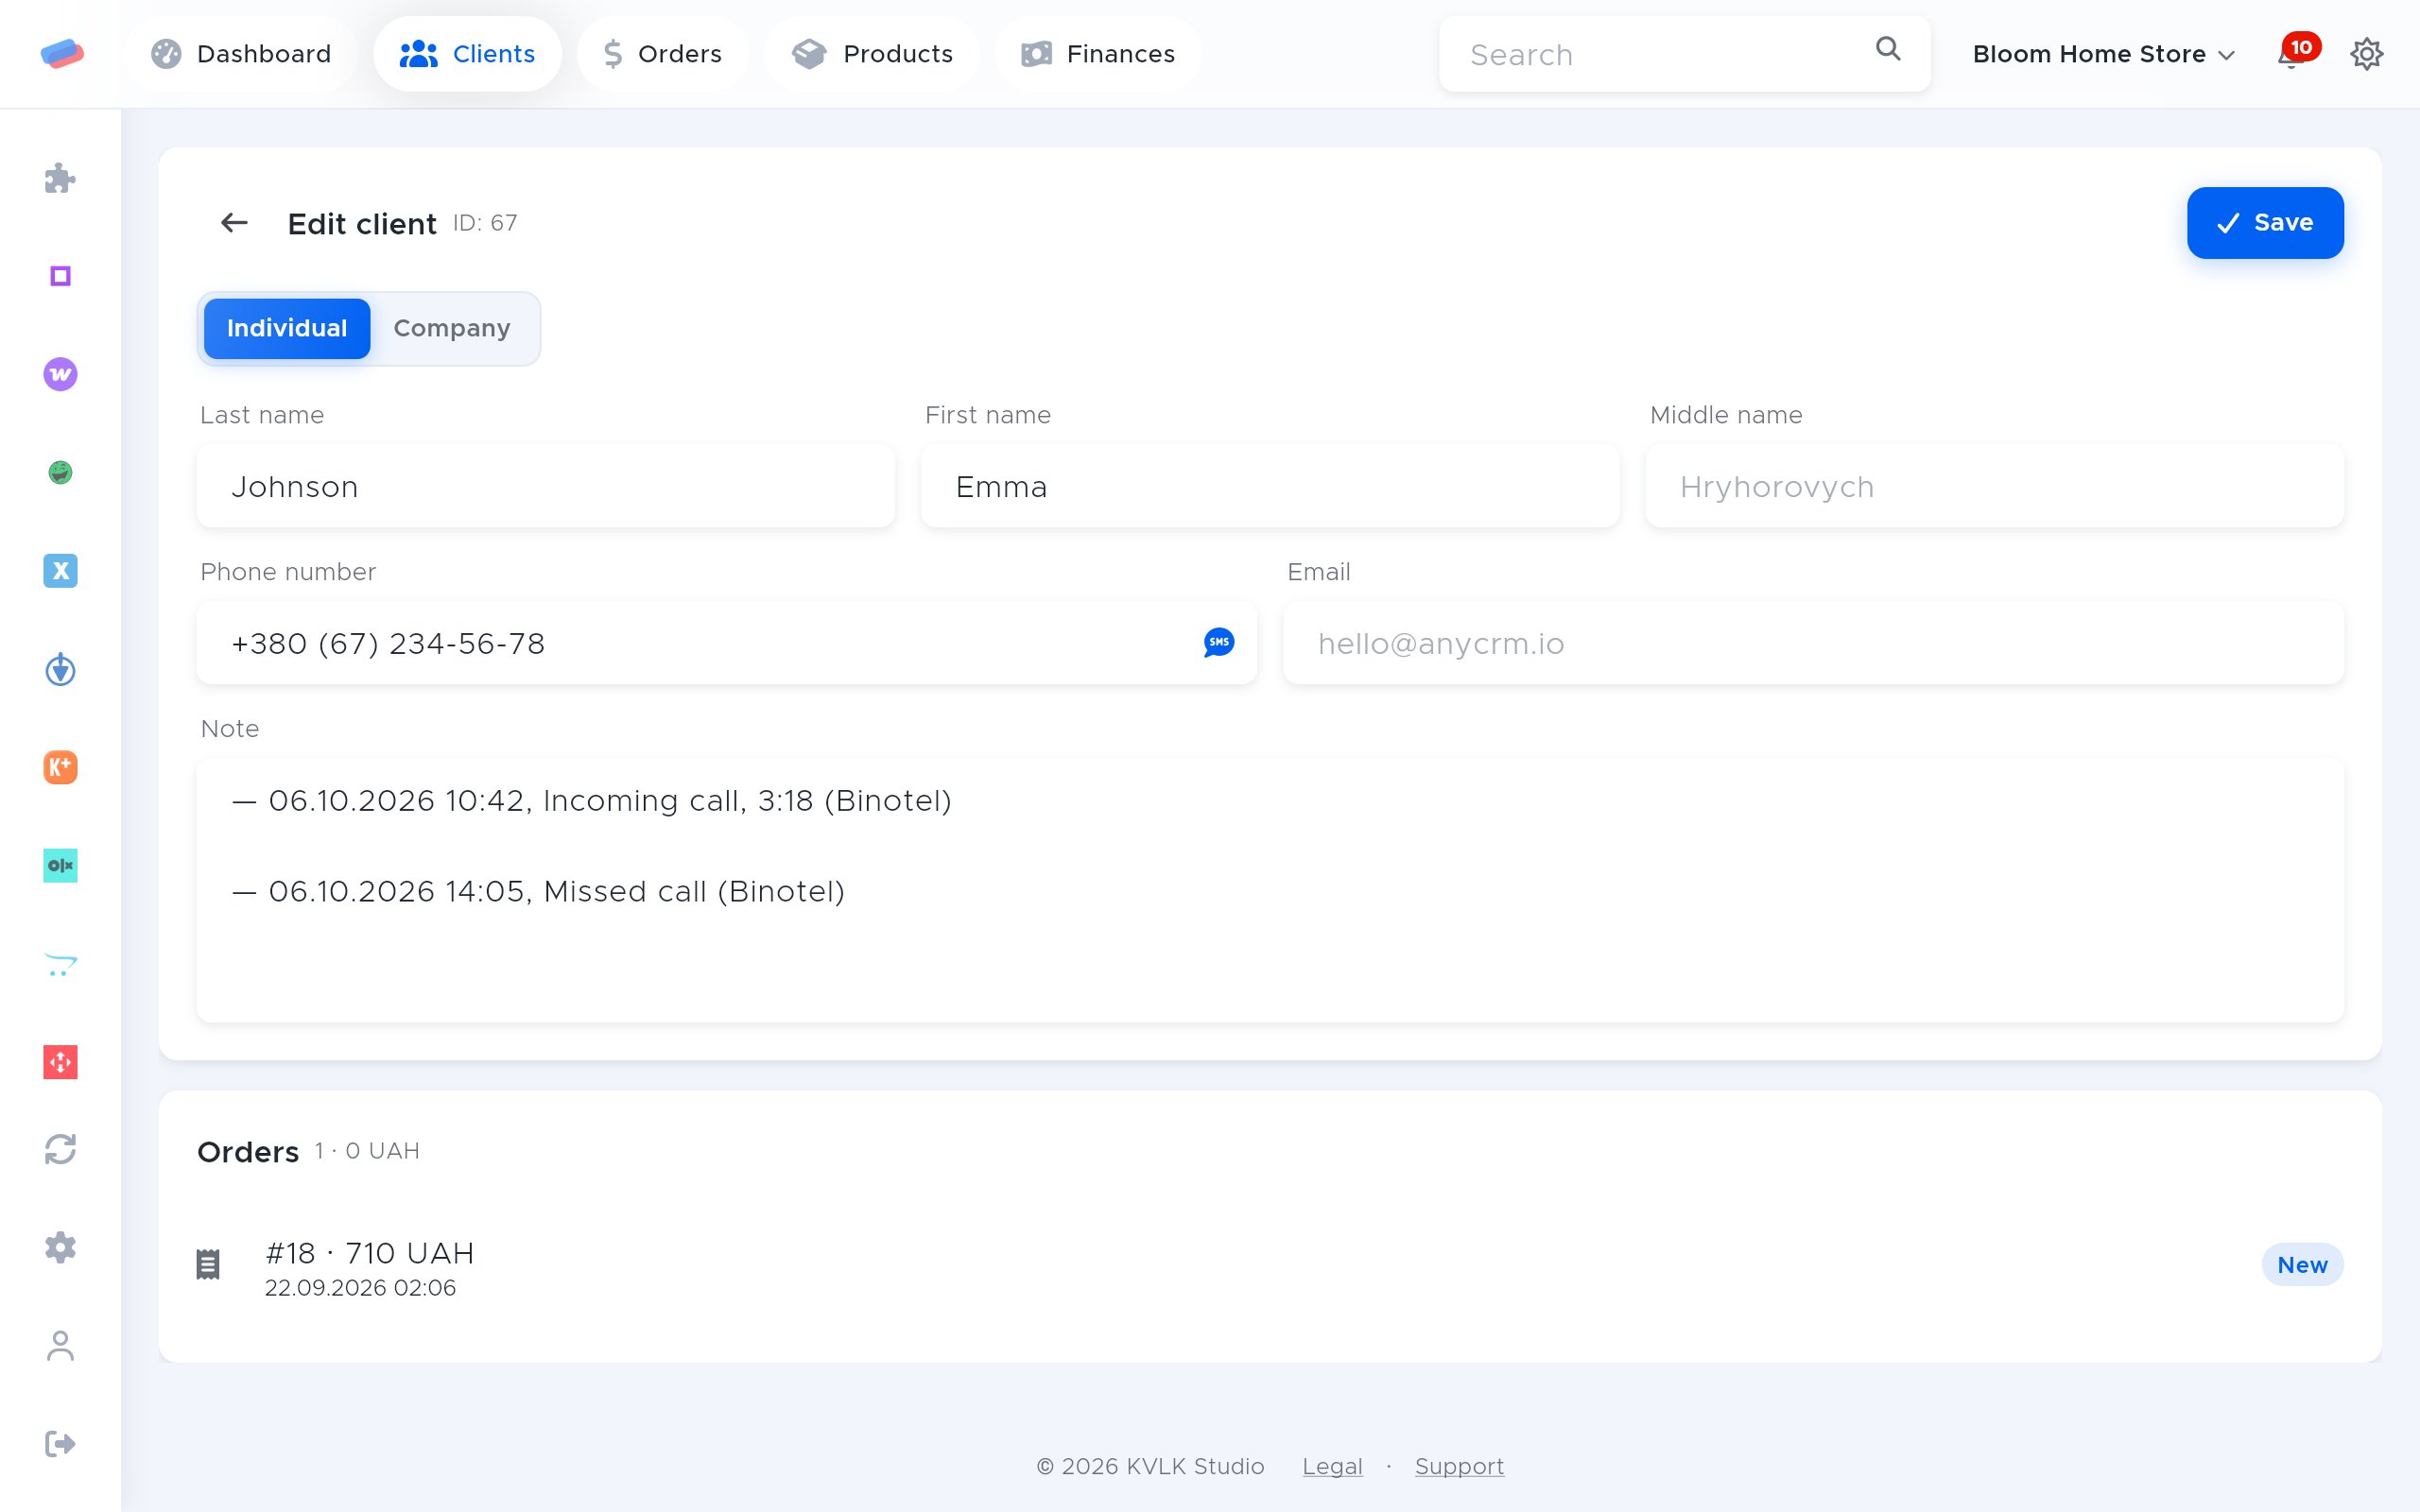Viewport: 2420px width, 1512px height.
Task: Open the Orders tab
Action: point(662,54)
